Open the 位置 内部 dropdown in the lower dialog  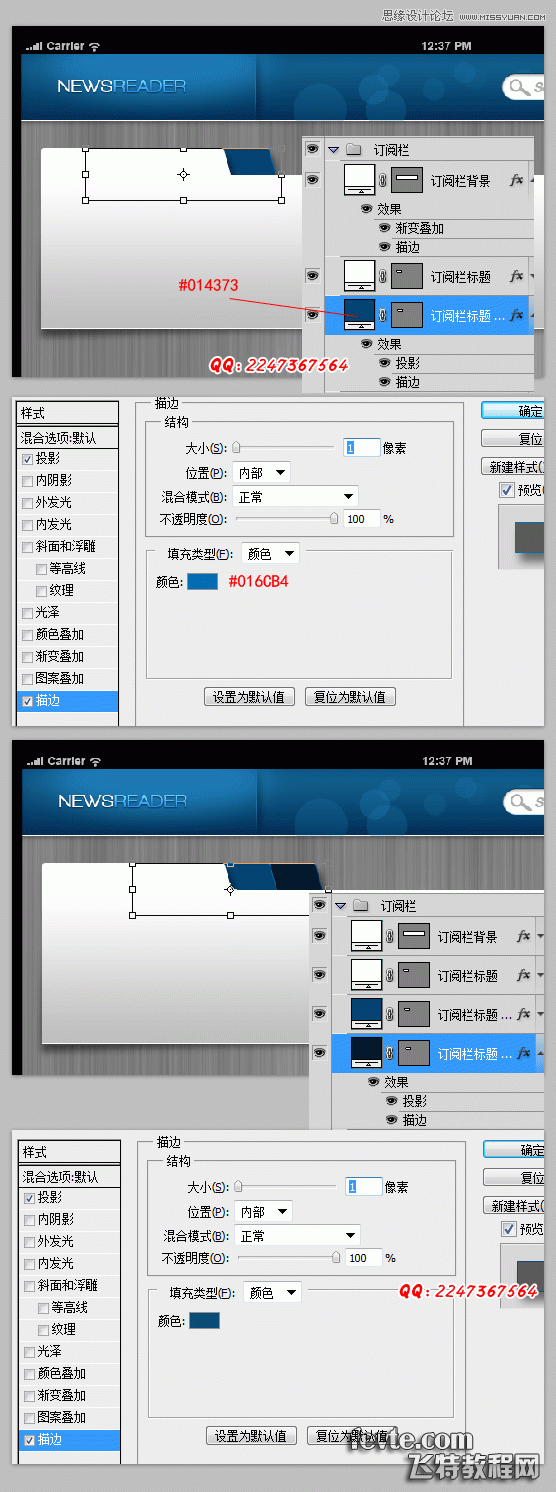[x=265, y=1211]
